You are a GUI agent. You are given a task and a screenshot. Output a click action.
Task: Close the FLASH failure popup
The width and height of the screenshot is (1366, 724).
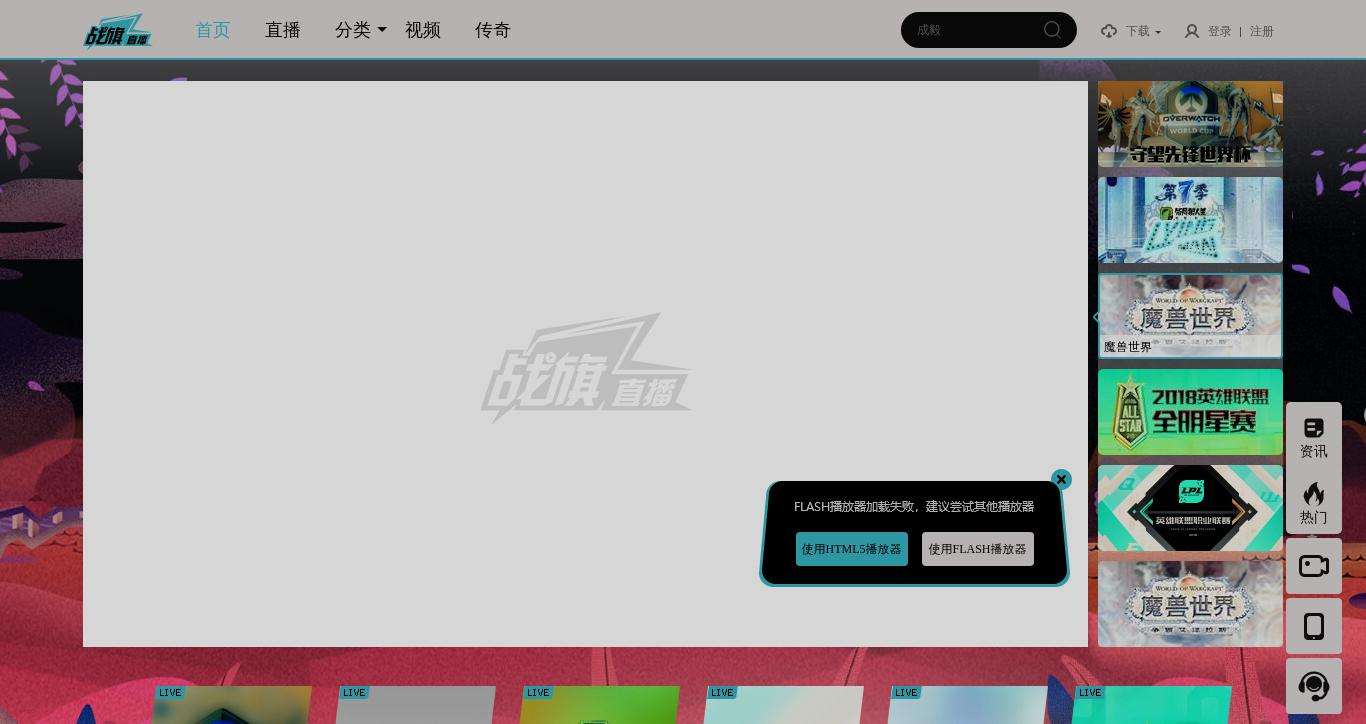(x=1061, y=480)
